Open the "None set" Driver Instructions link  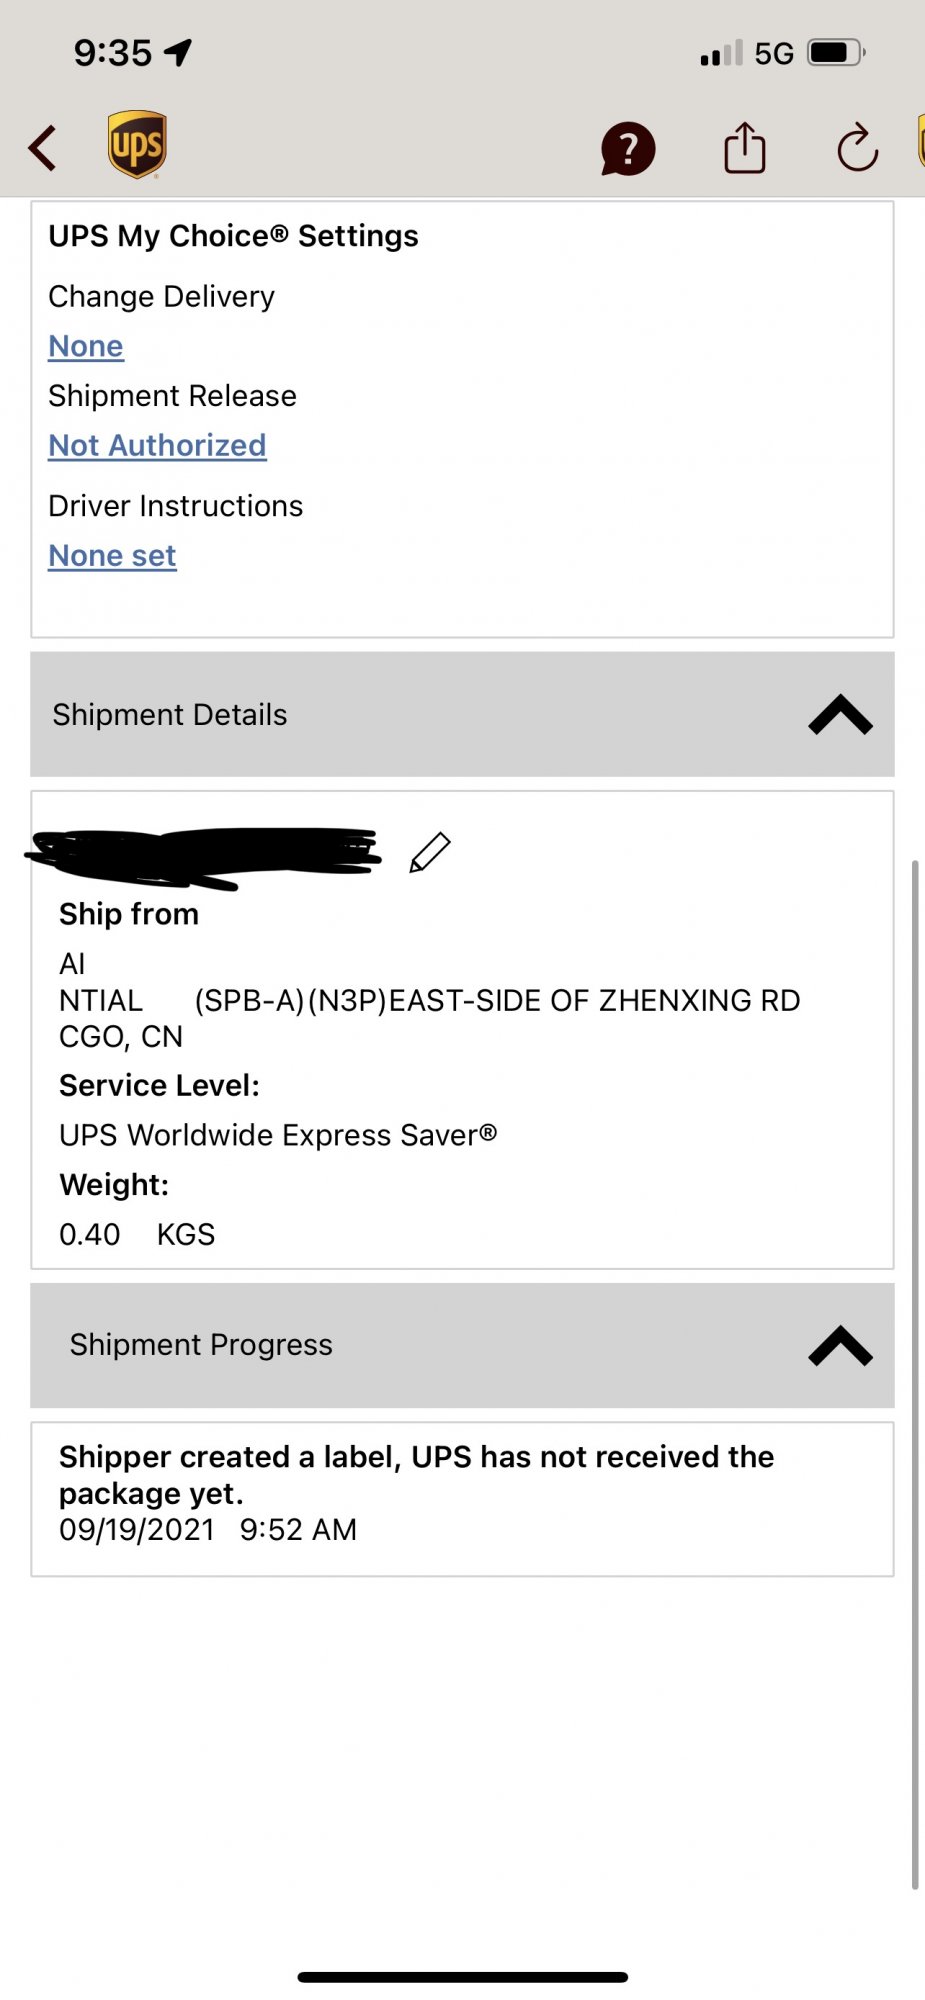click(x=112, y=555)
